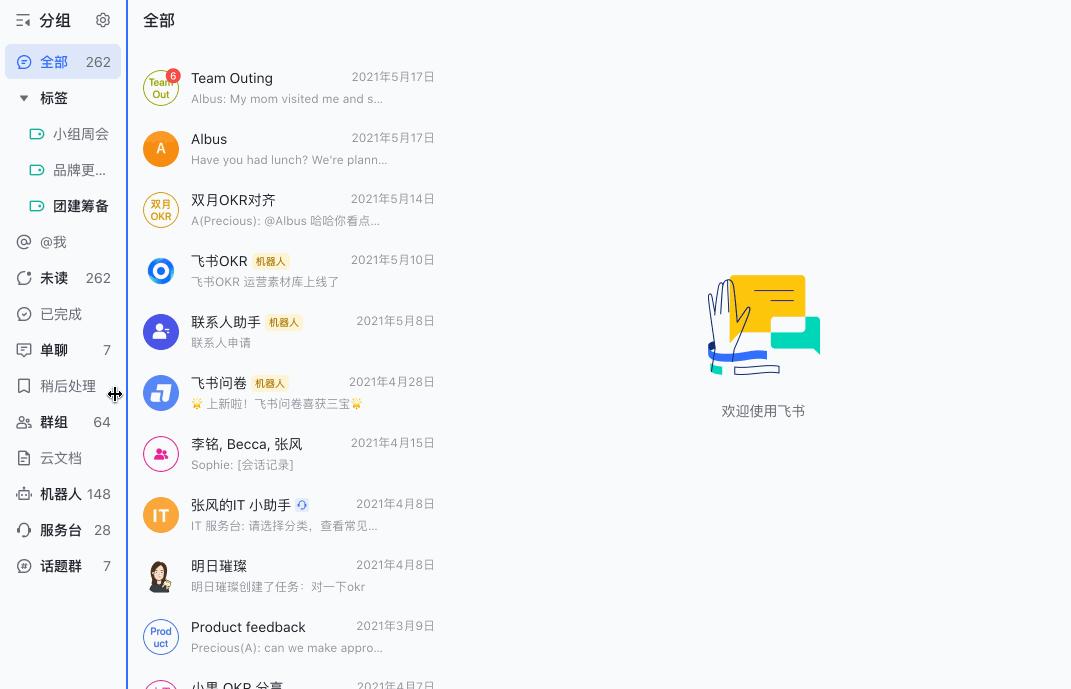Screen dimensions: 1071x689
Task: Click the Albus orange avatar
Action: tap(161, 149)
